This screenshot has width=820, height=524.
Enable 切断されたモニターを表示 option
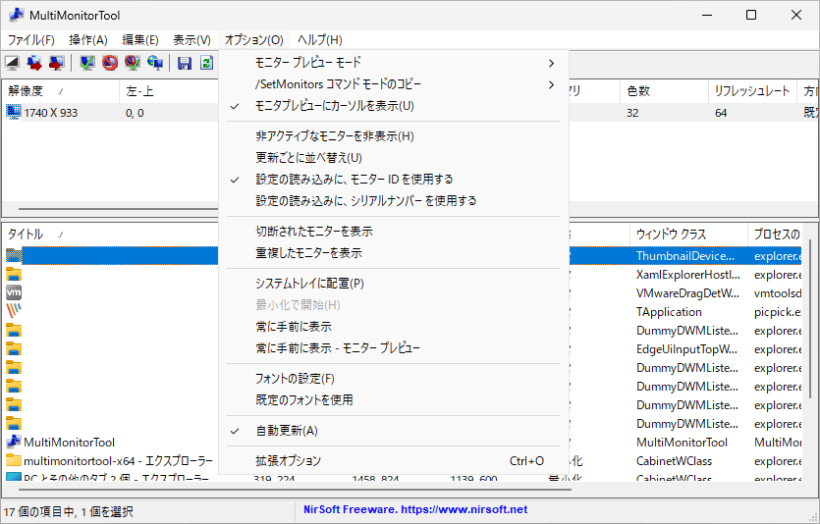[393, 231]
